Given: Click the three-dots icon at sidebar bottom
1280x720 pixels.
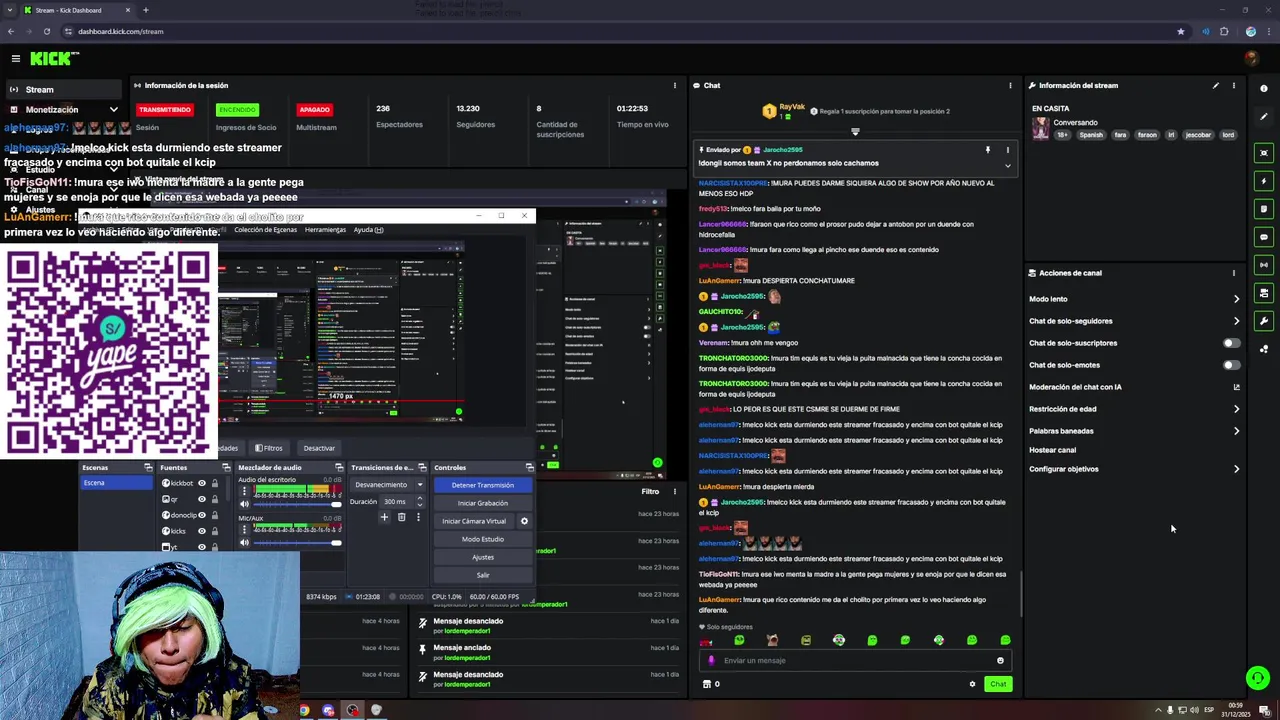Looking at the screenshot, I should [x=1264, y=349].
